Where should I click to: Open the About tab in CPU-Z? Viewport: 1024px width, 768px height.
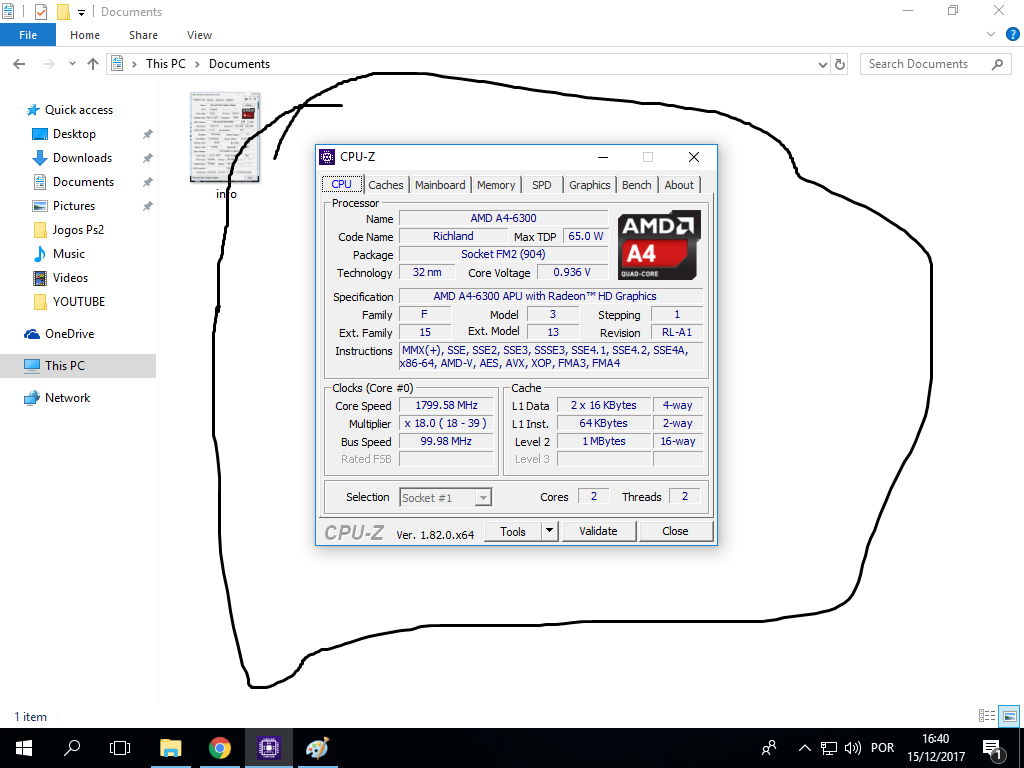(679, 185)
